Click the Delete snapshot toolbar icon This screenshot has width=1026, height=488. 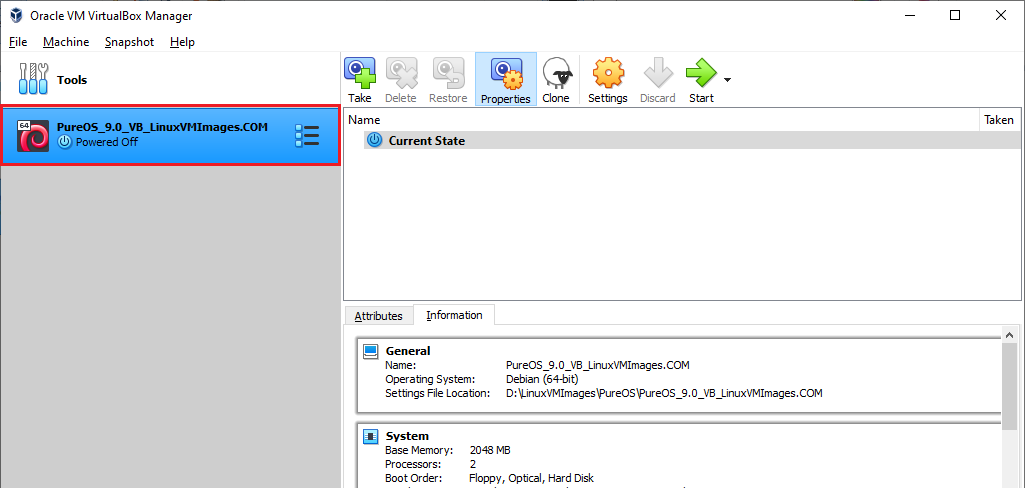(x=401, y=73)
